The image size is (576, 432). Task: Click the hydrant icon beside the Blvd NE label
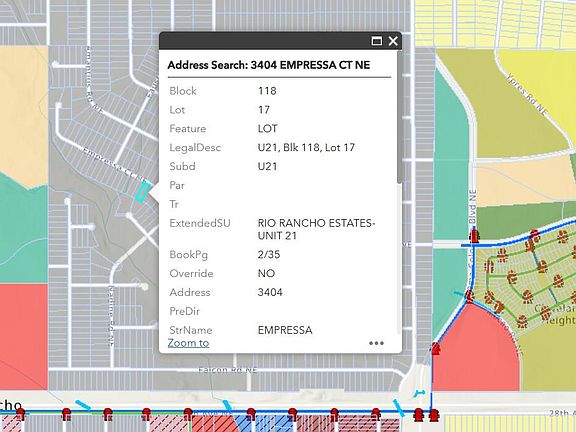[x=474, y=235]
